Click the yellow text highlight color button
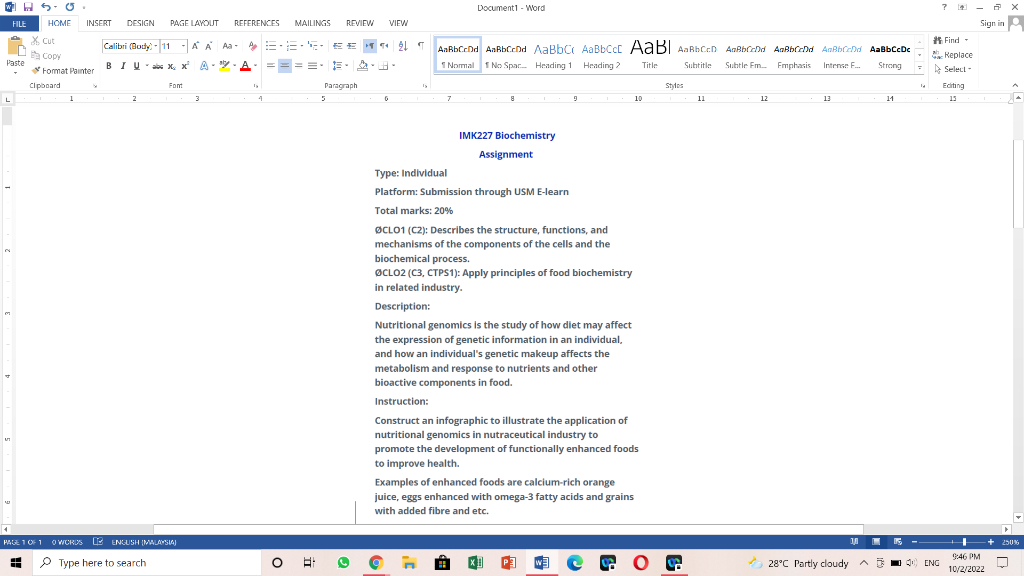 tap(225, 66)
